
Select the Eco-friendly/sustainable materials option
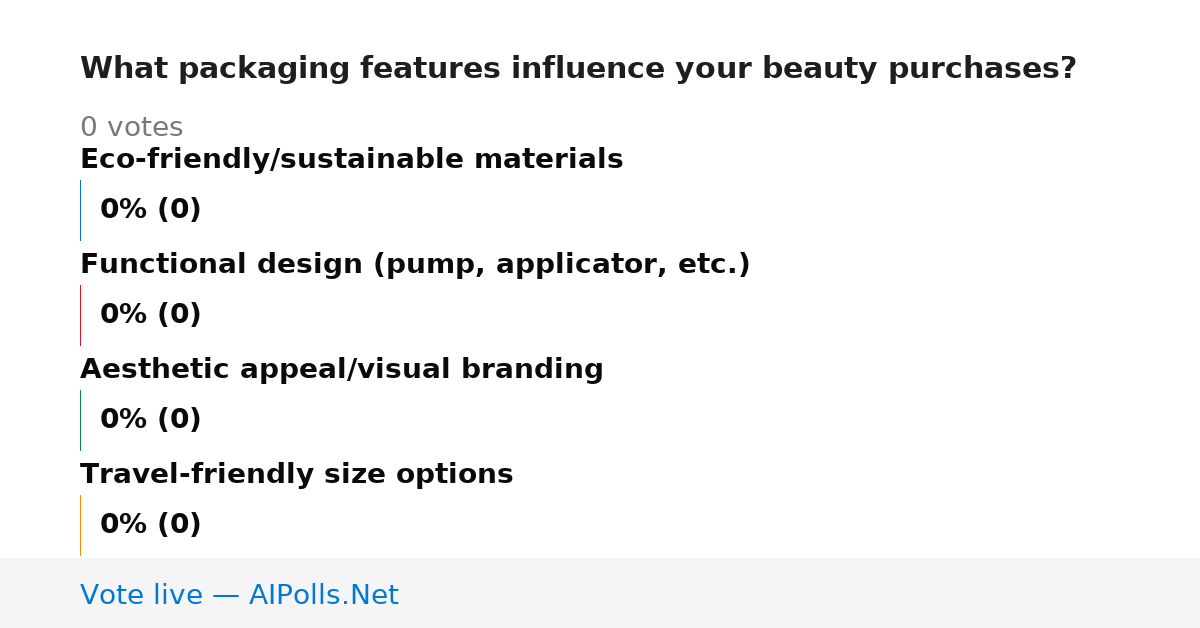coord(351,159)
